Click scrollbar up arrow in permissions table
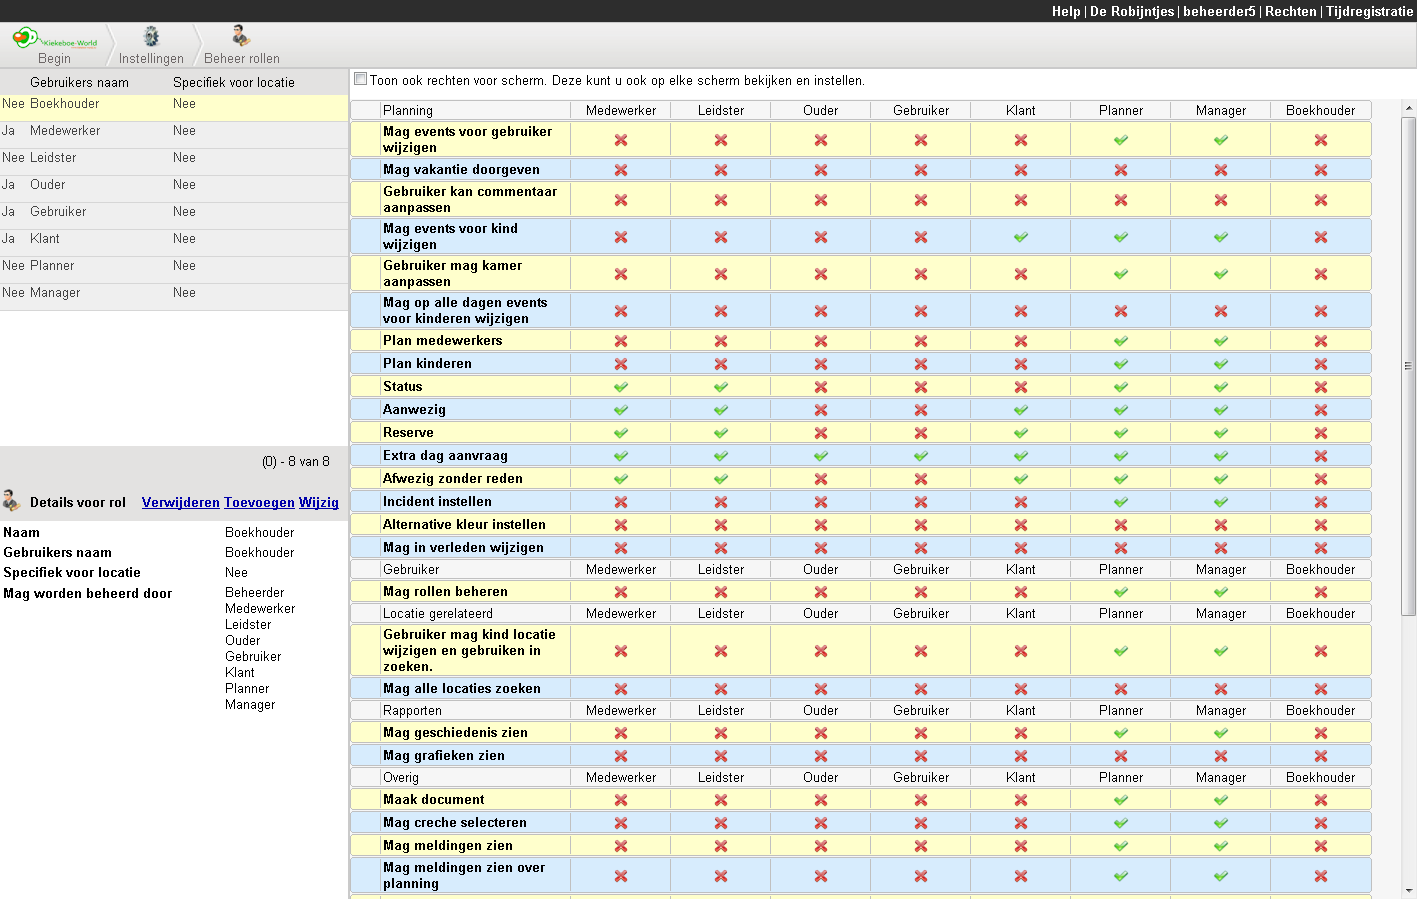 (x=1408, y=108)
